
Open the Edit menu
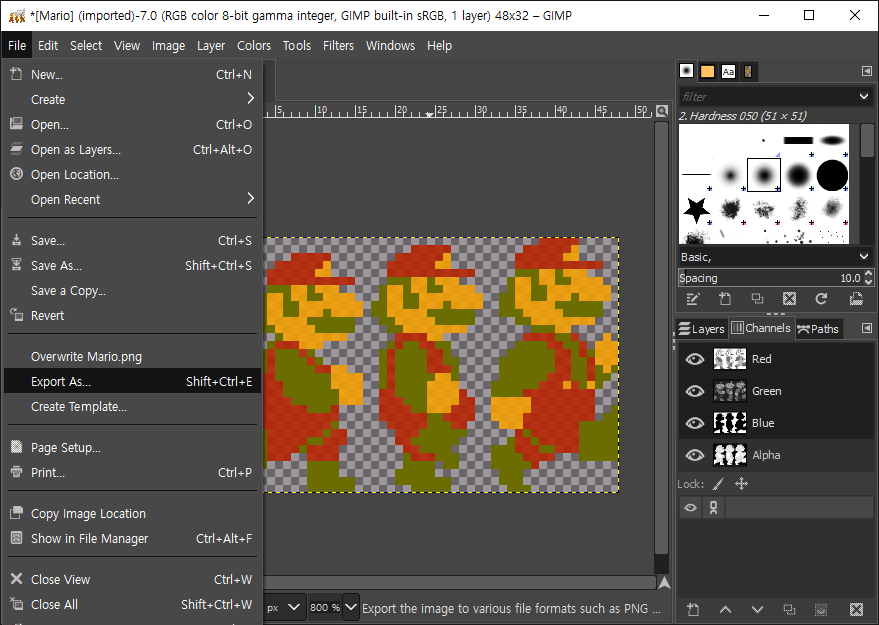[x=48, y=45]
